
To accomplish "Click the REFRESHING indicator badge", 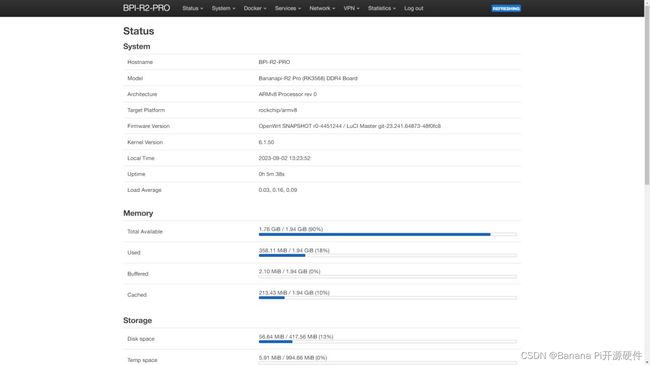I will tap(506, 8).
